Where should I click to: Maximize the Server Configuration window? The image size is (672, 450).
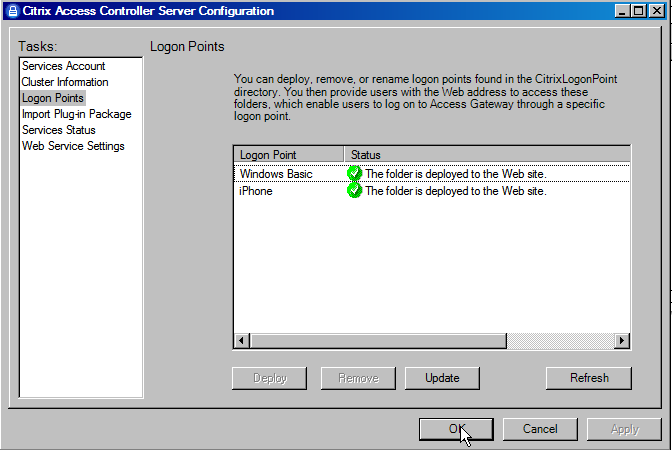coord(639,11)
